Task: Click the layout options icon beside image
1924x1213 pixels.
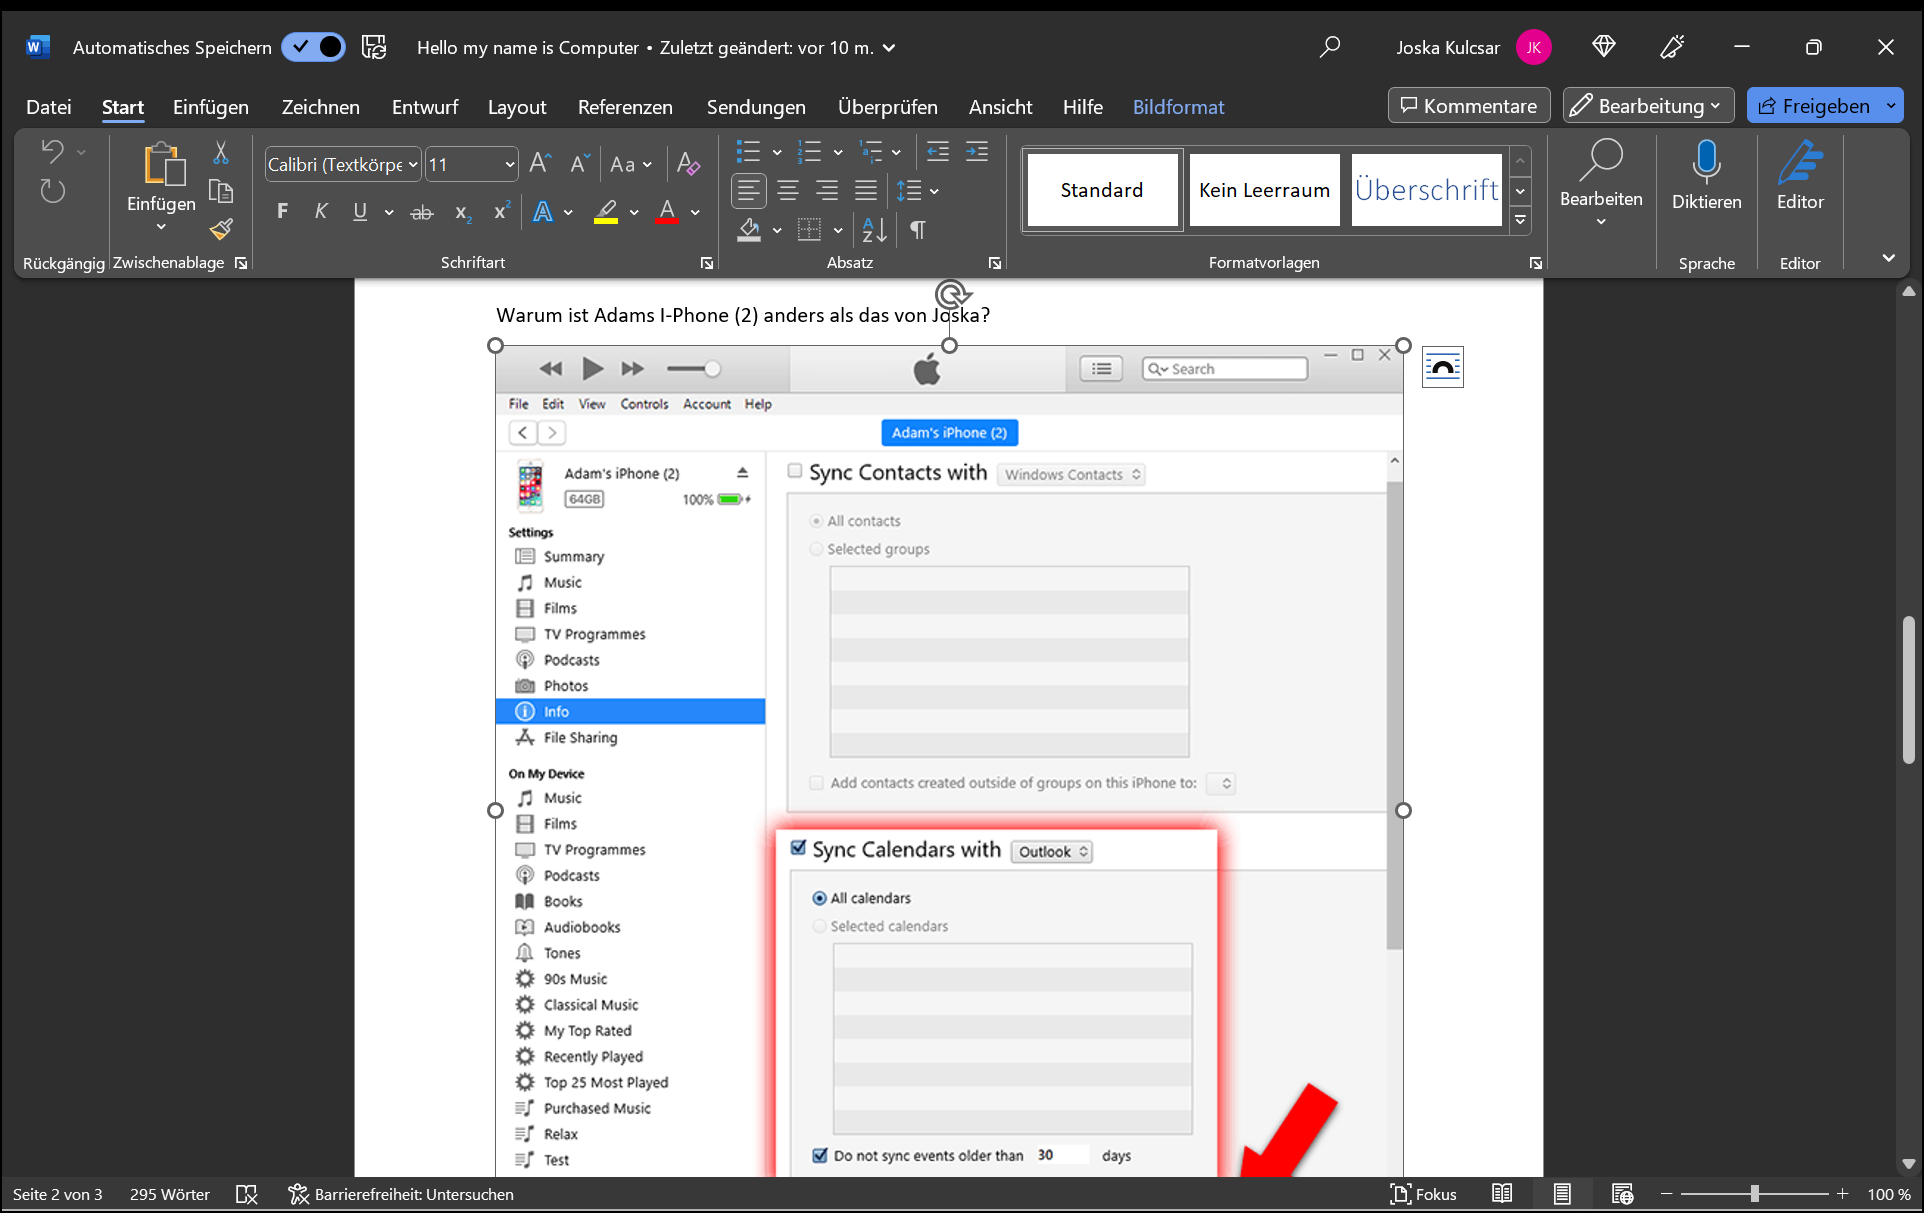Action: [x=1442, y=368]
